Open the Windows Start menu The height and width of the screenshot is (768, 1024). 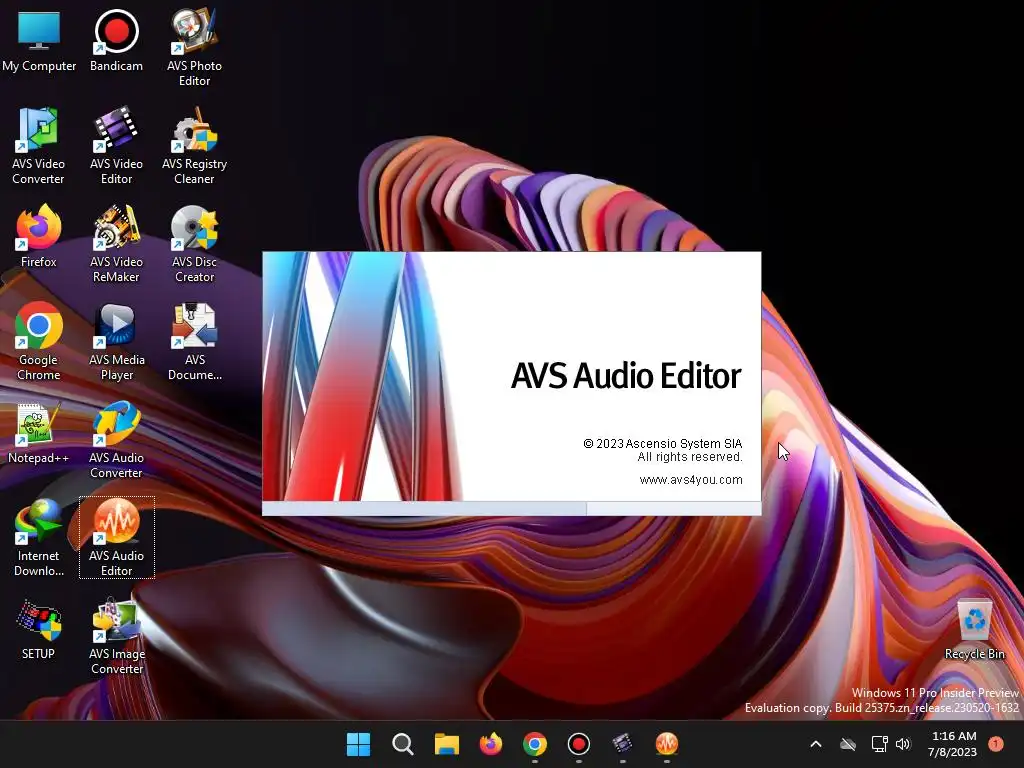[358, 744]
